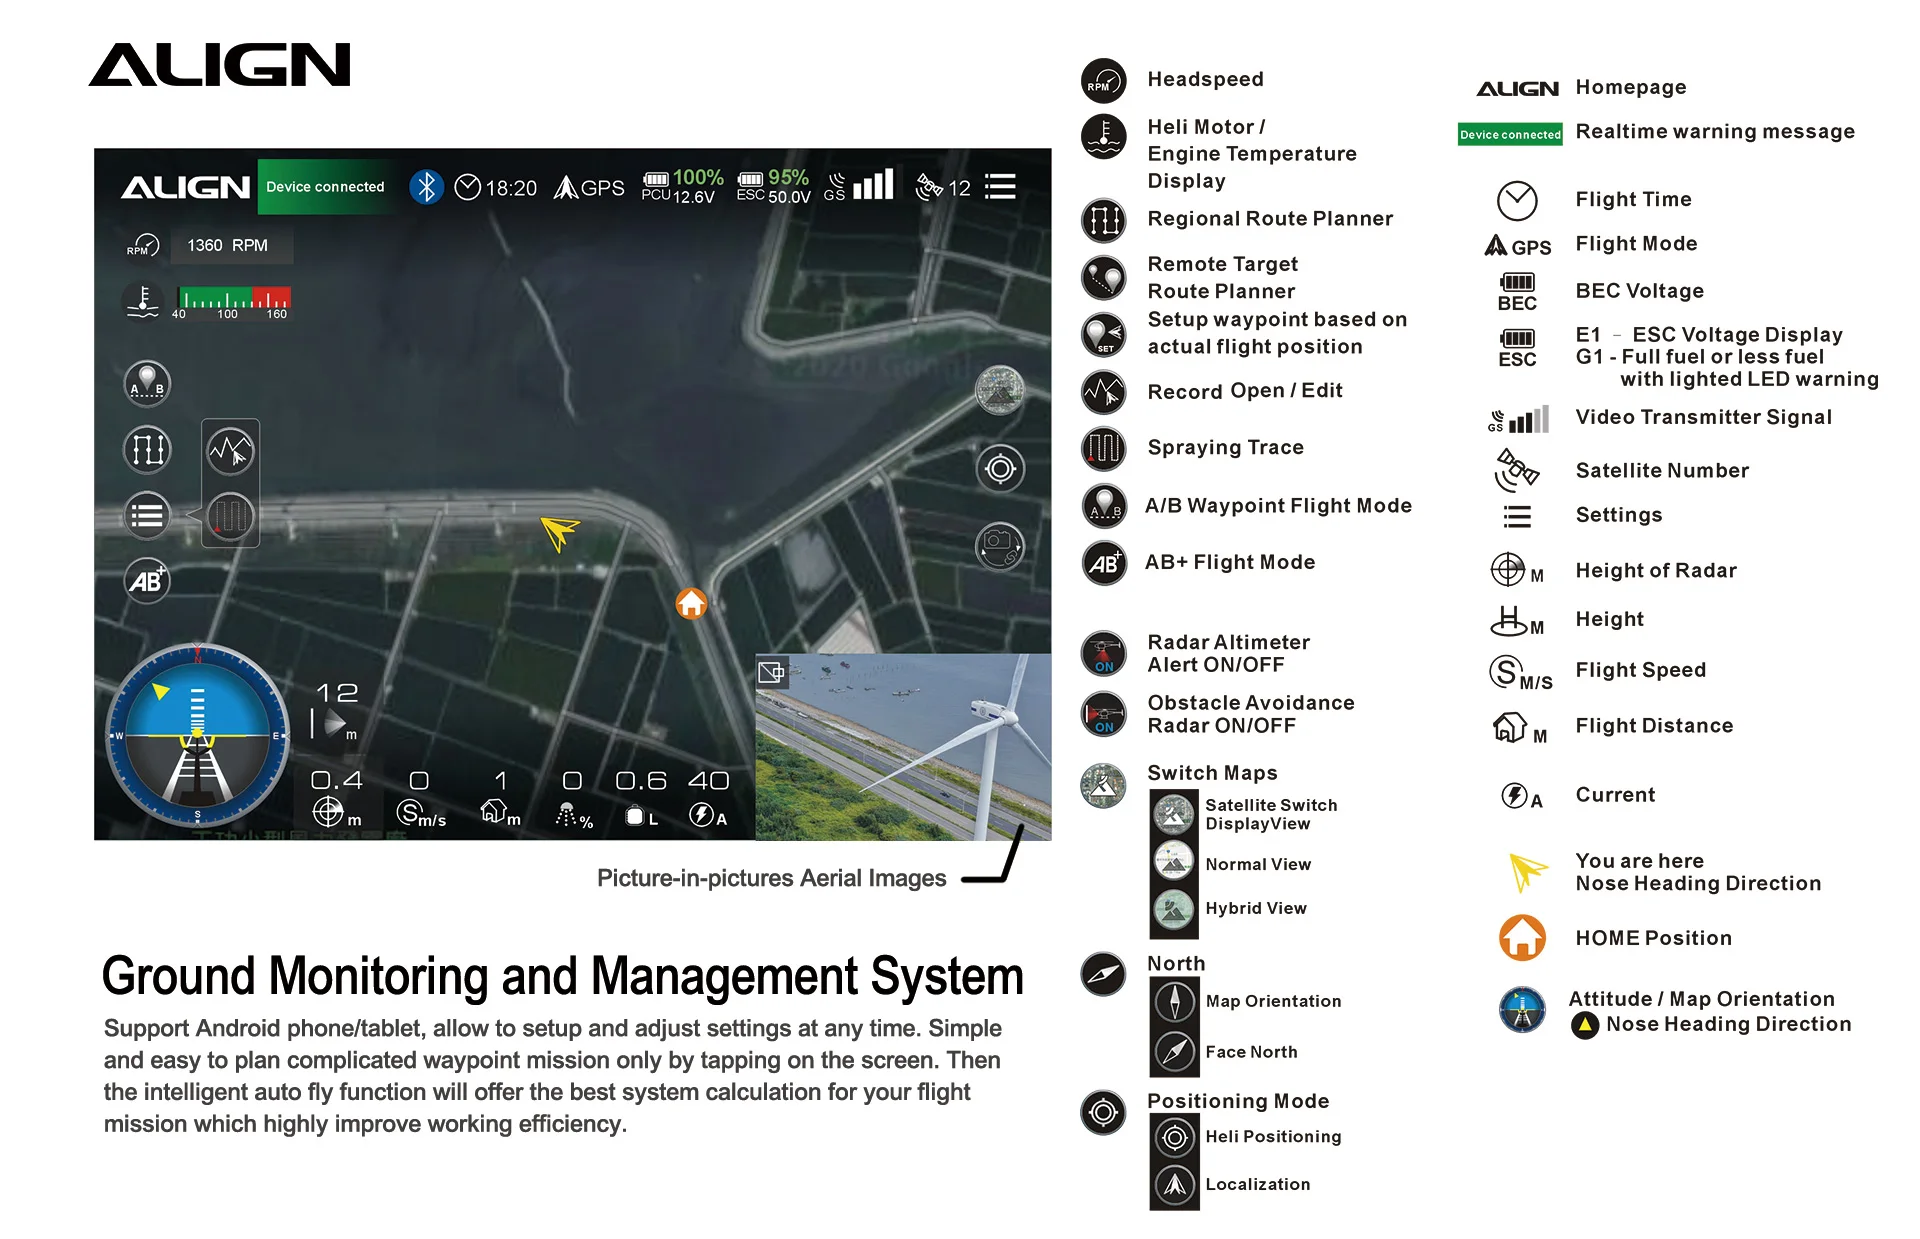Tap the 12 m height readout in the app

pyautogui.click(x=336, y=713)
